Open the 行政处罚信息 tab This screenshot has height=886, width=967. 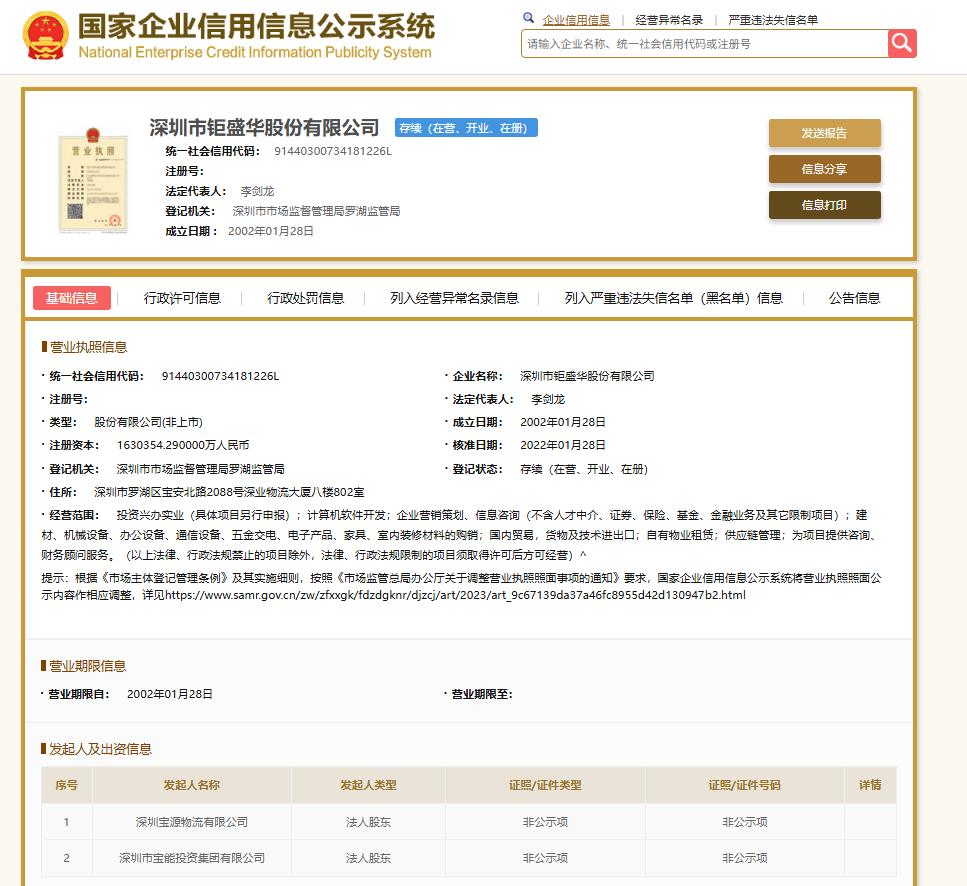(305, 298)
